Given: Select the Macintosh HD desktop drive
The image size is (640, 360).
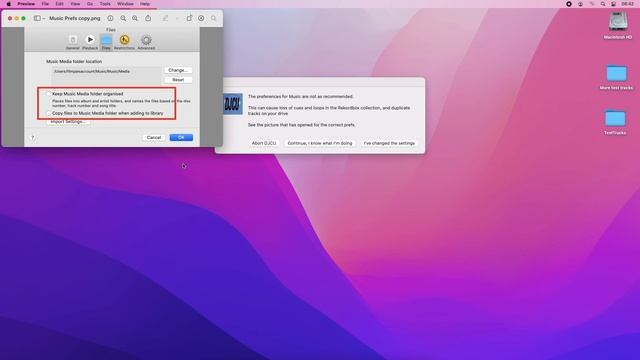Looking at the screenshot, I should pyautogui.click(x=618, y=25).
